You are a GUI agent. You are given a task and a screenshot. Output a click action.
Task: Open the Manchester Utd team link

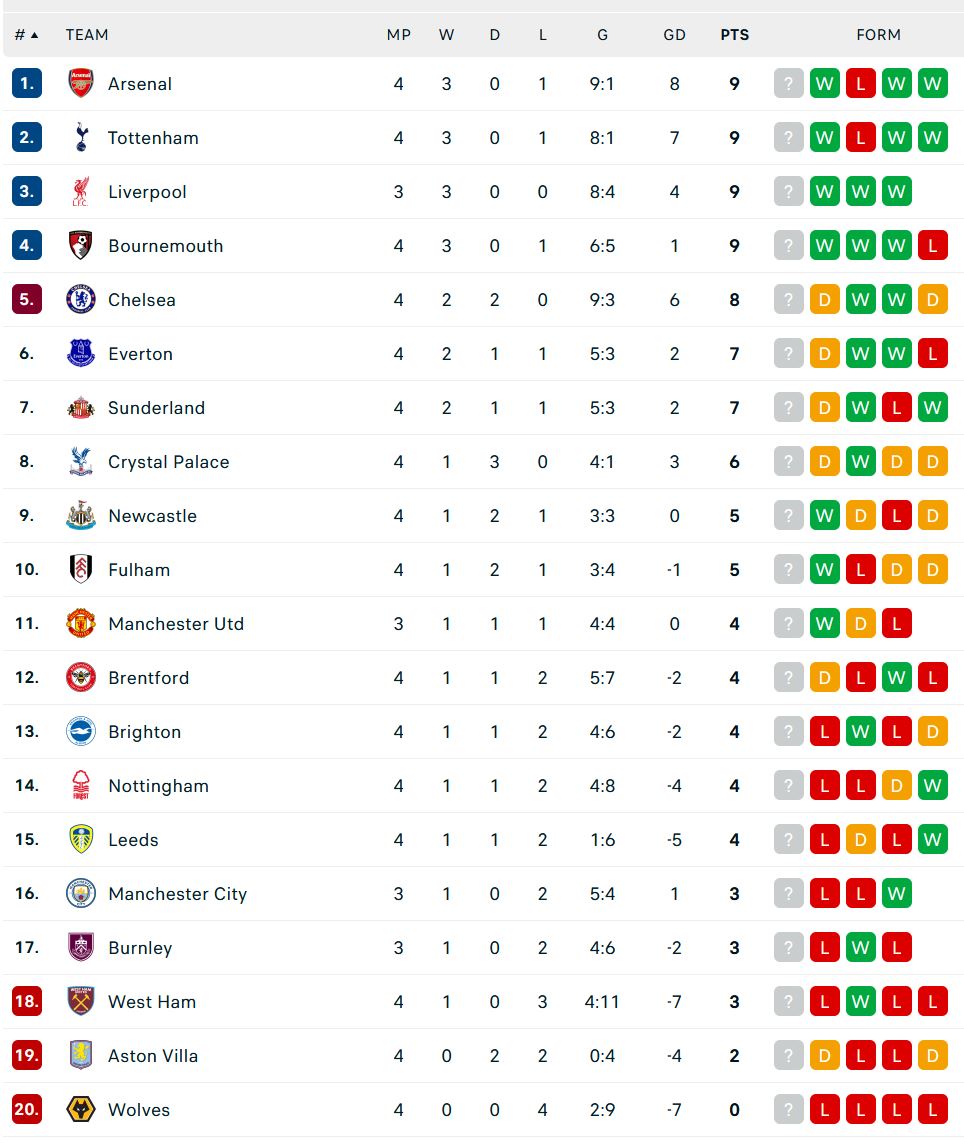coord(176,624)
